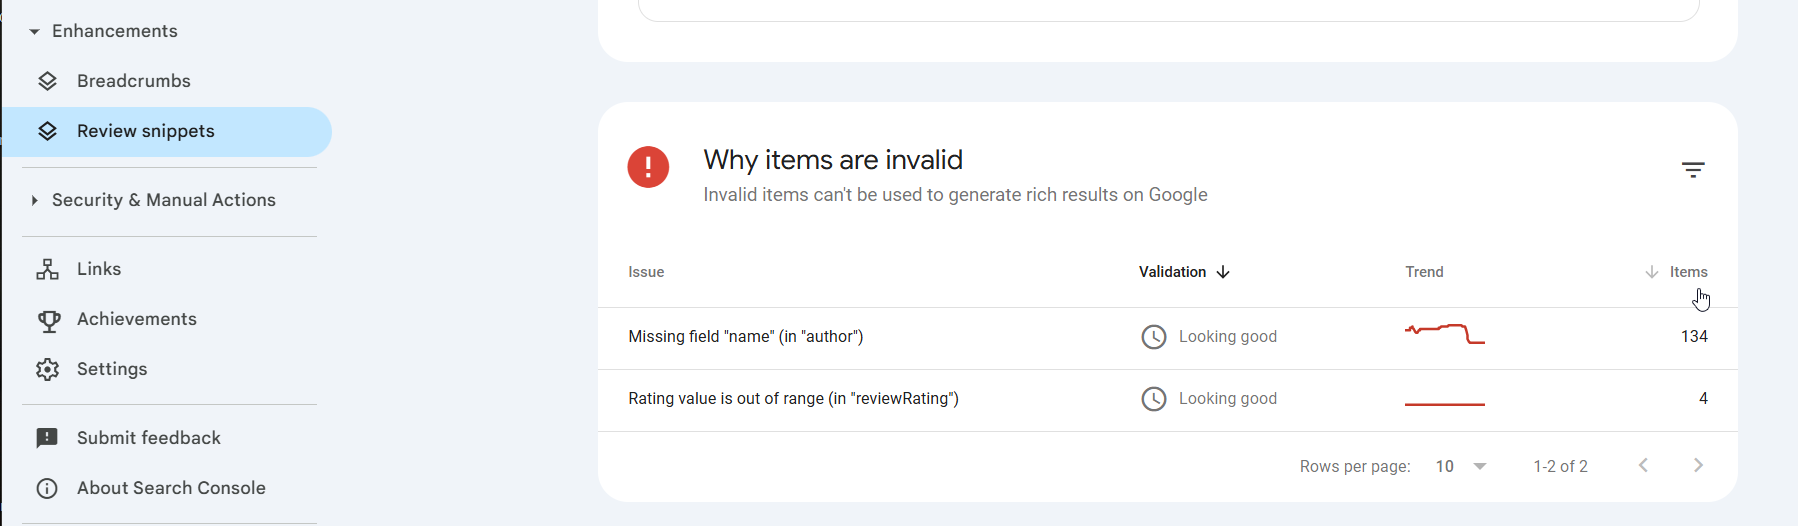Click the Review snippets layers icon
Image resolution: width=1798 pixels, height=526 pixels.
(47, 131)
